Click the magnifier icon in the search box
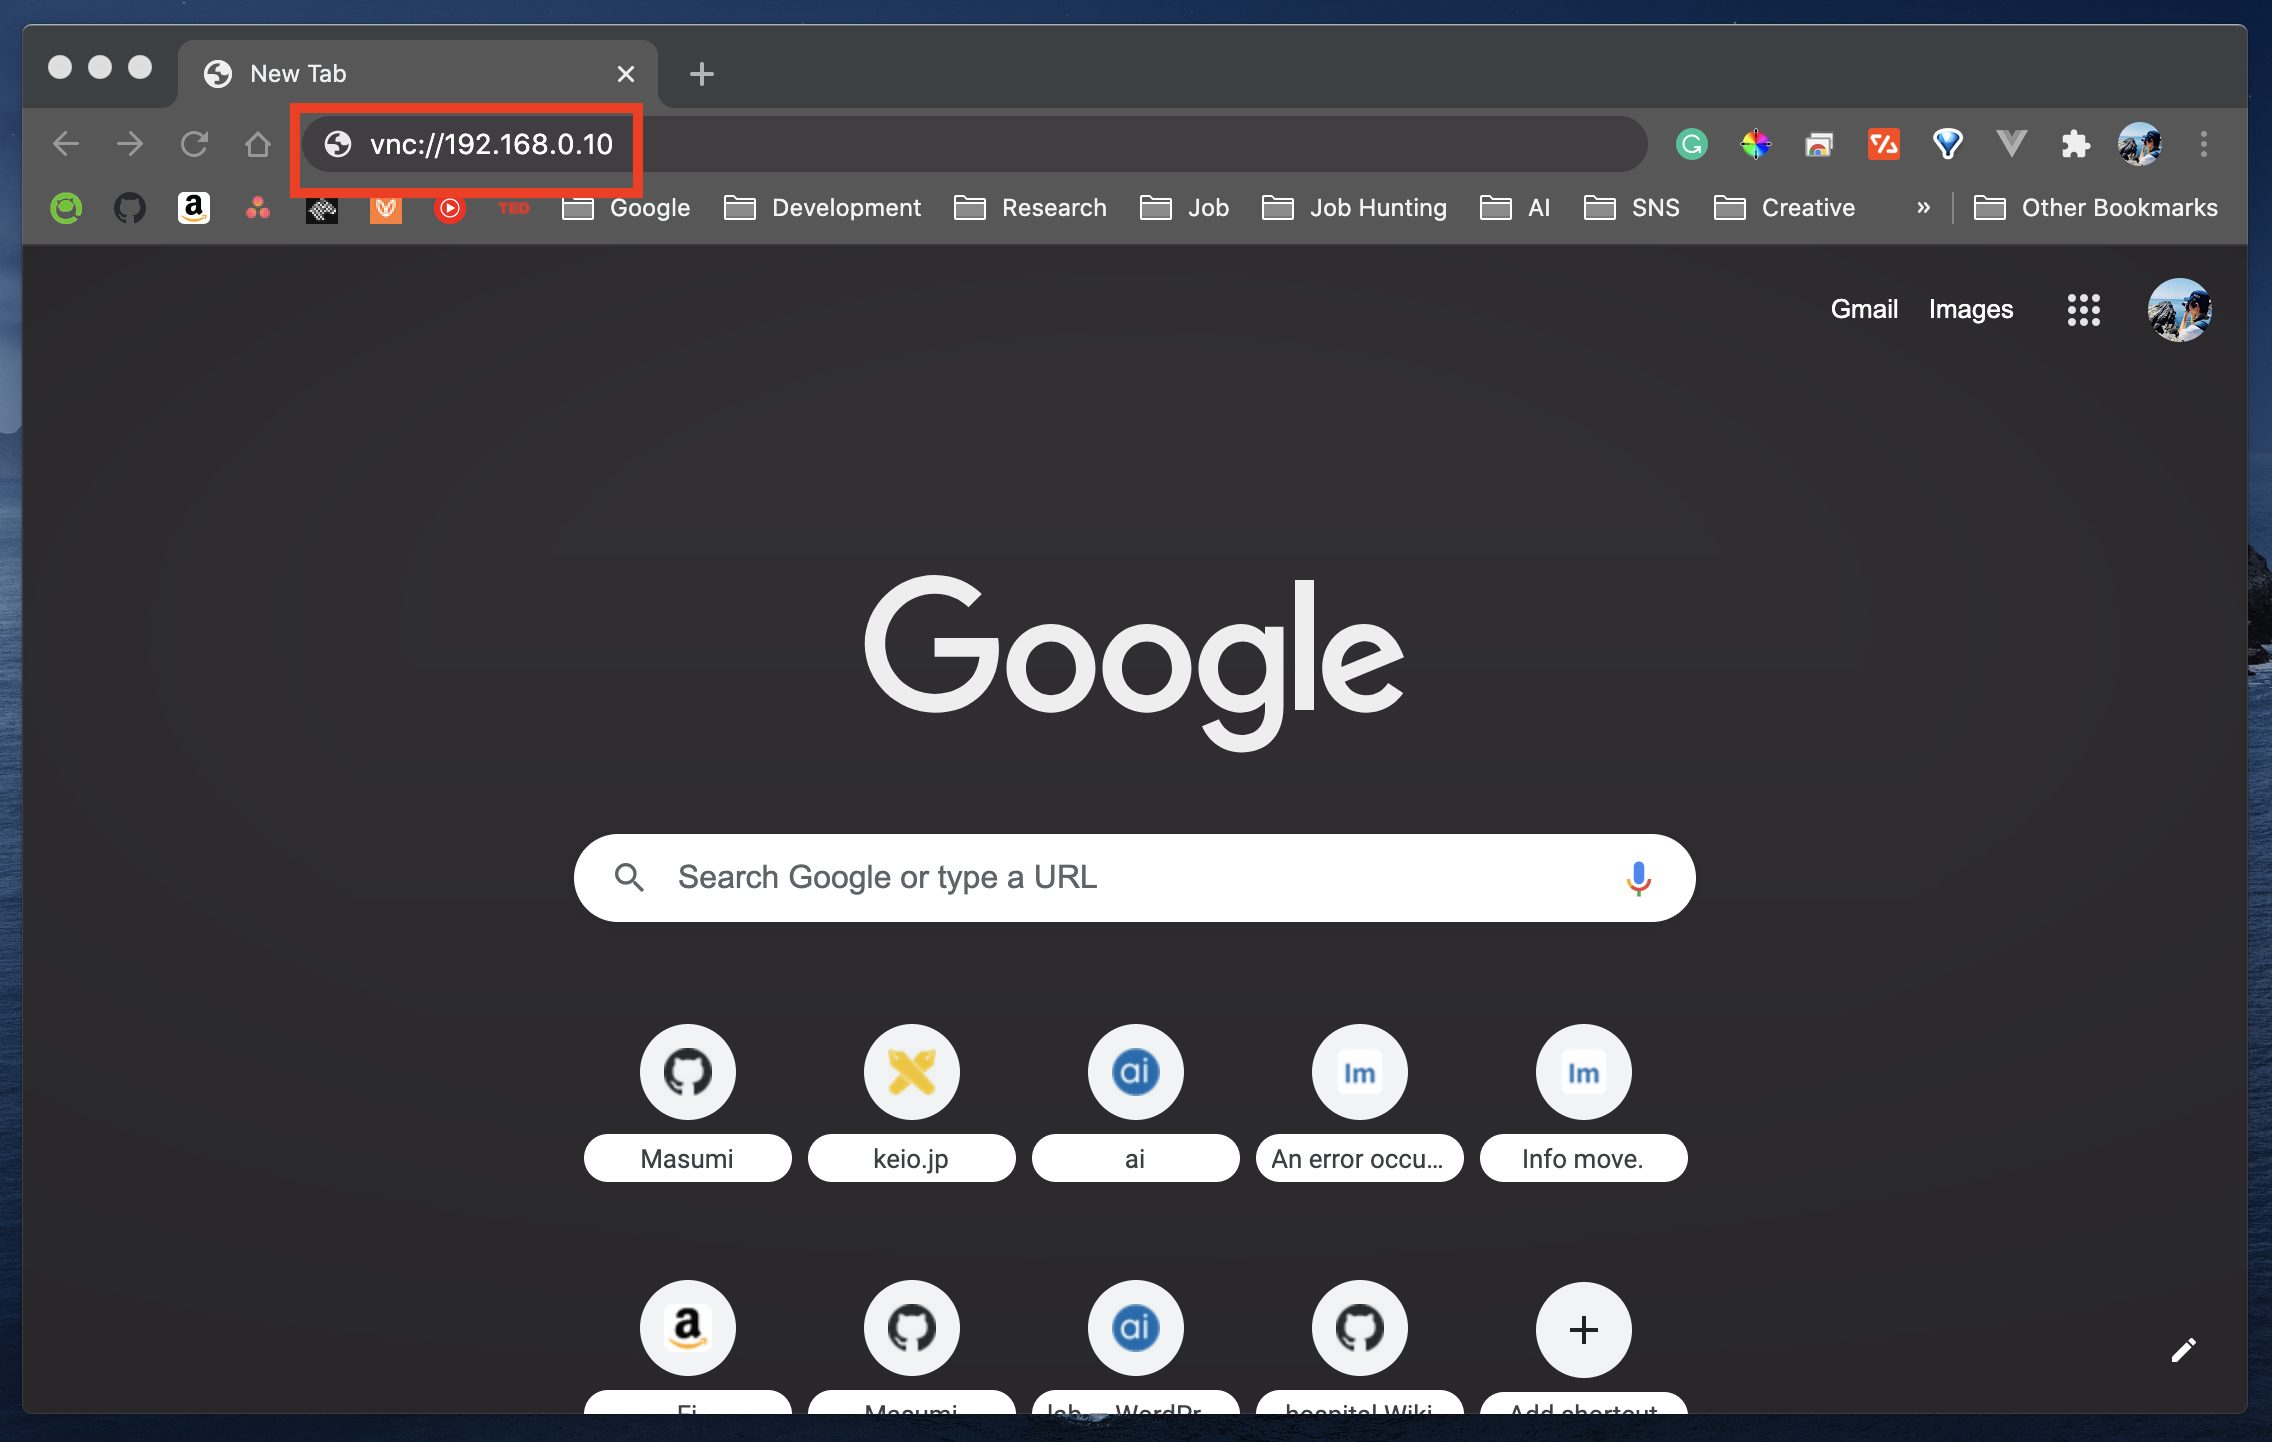Viewport: 2272px width, 1442px height. 629,878
